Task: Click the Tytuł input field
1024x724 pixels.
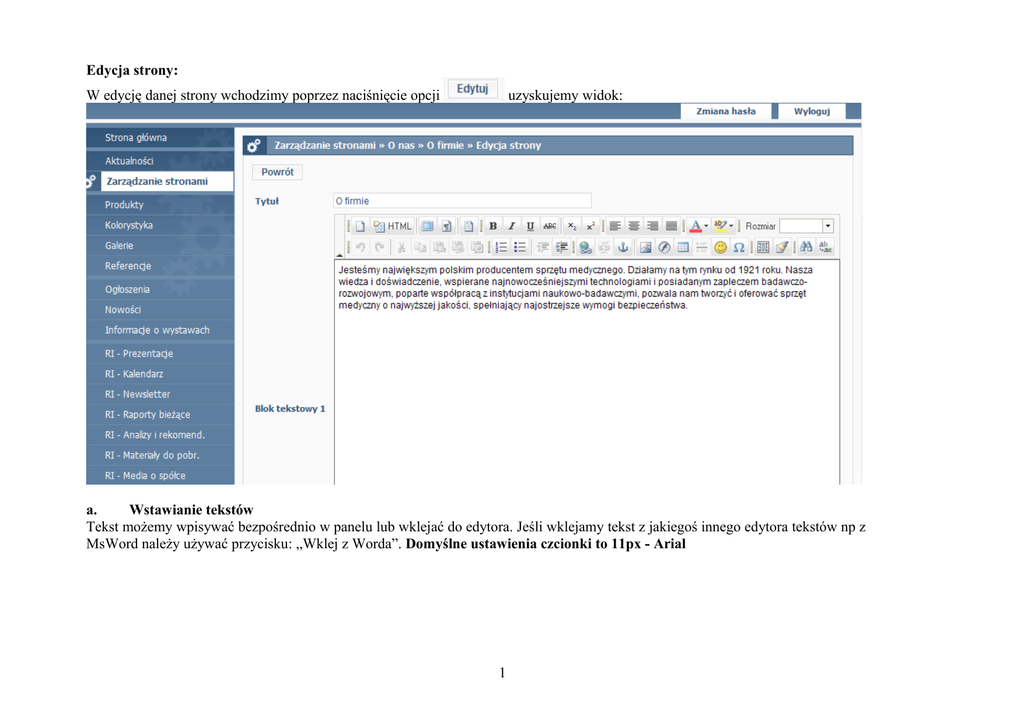Action: click(461, 201)
